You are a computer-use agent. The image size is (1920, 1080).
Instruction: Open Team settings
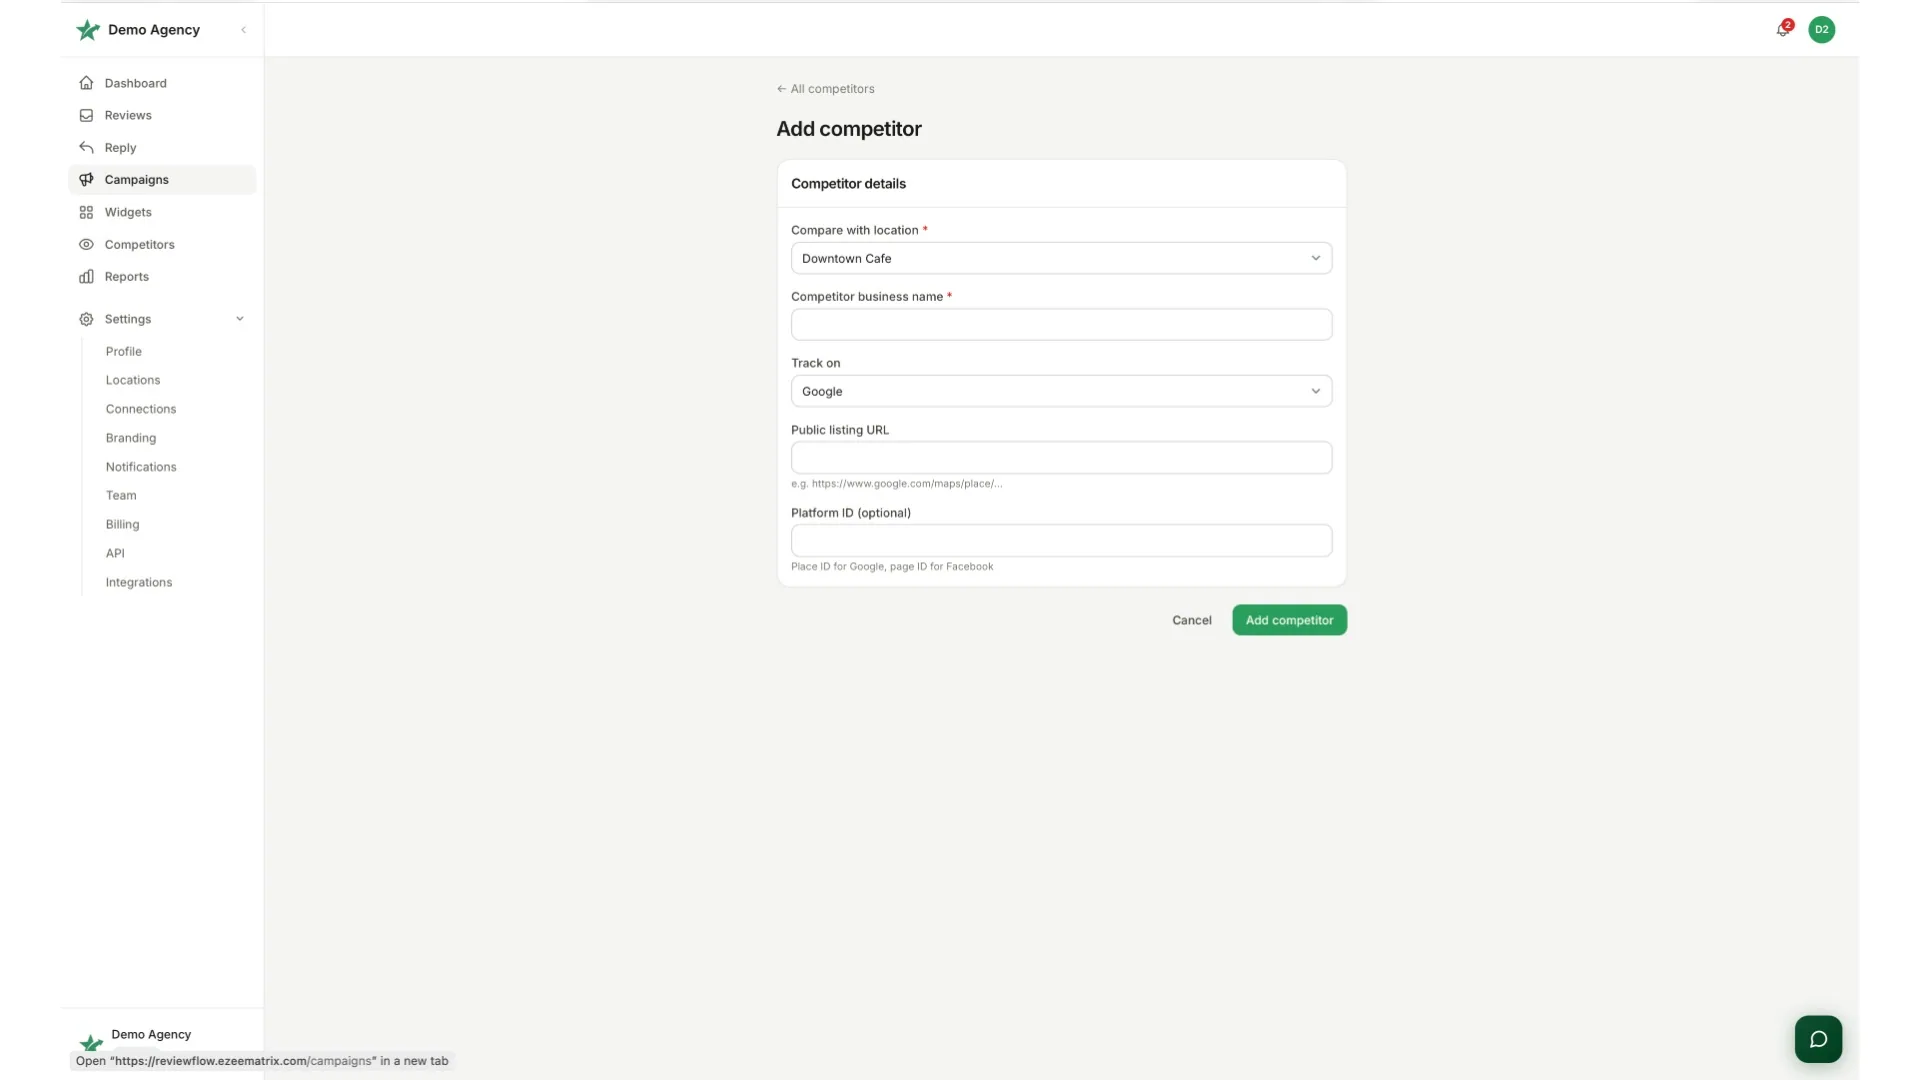tap(121, 495)
